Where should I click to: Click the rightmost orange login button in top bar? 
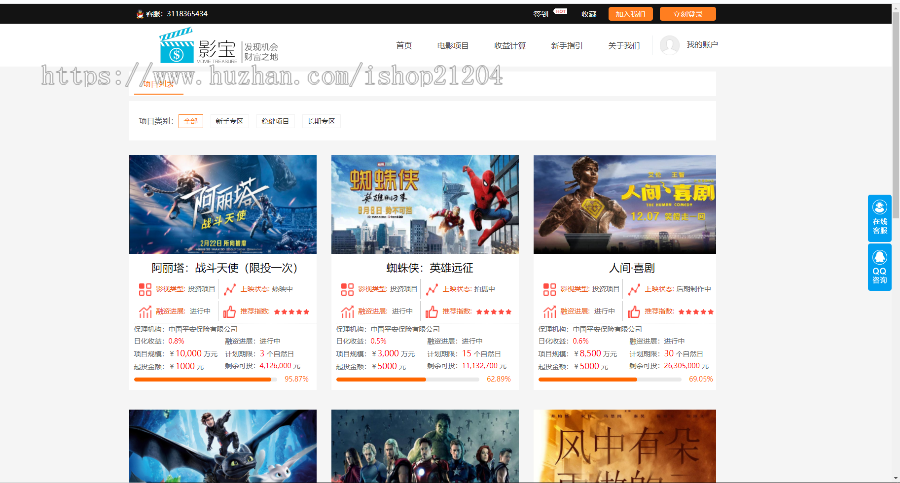pos(688,14)
